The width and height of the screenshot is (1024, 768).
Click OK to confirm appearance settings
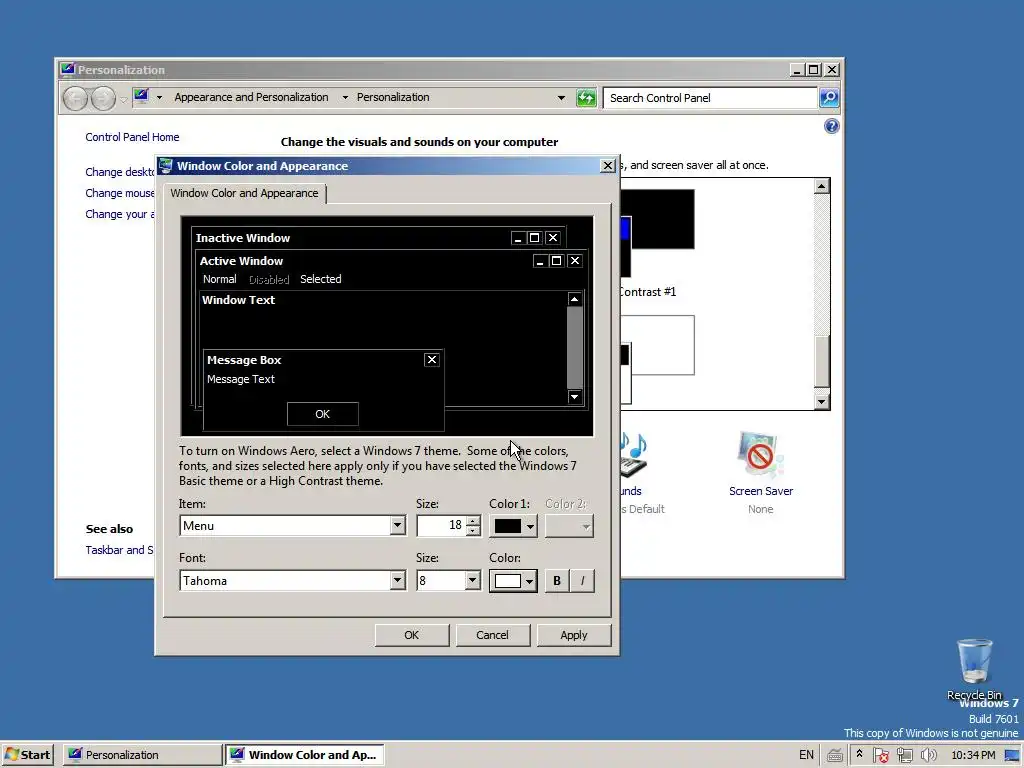pyautogui.click(x=411, y=635)
